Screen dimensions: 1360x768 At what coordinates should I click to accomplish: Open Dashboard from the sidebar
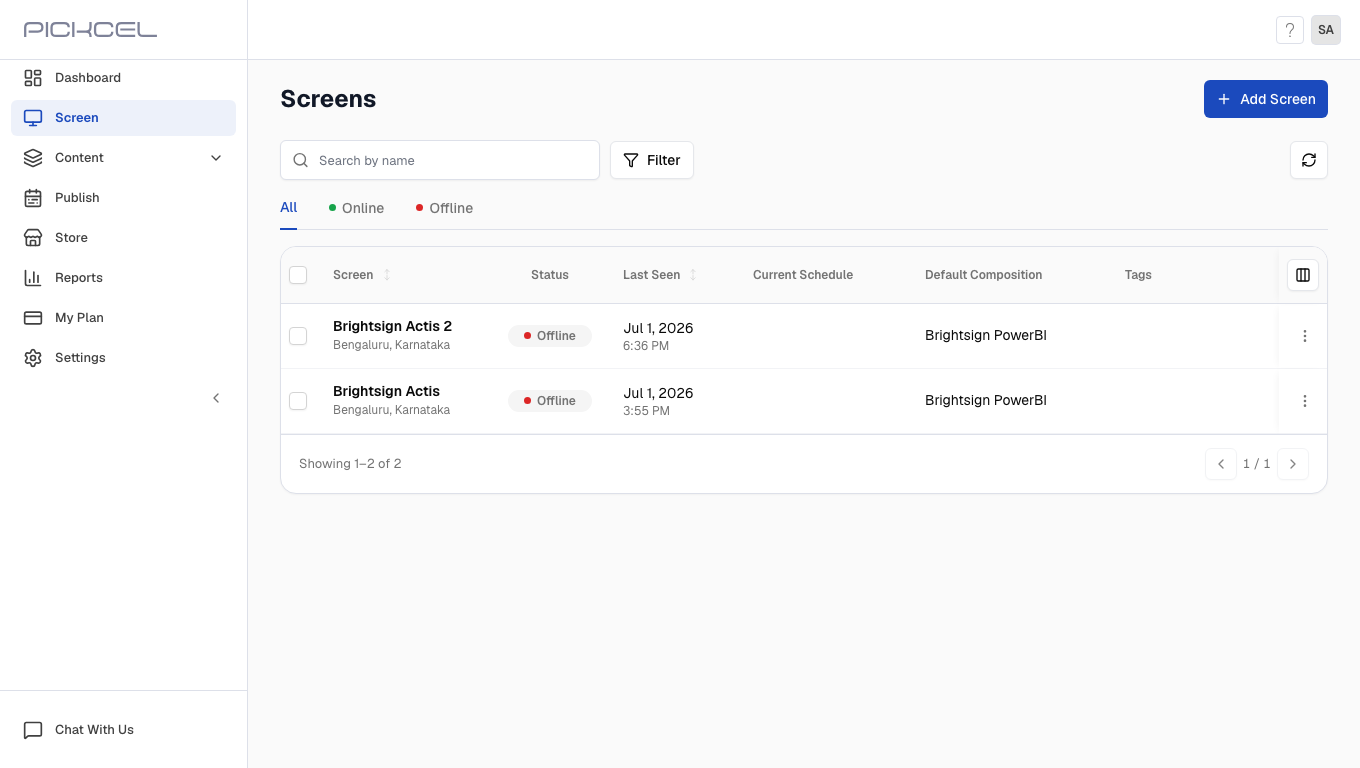coord(124,78)
